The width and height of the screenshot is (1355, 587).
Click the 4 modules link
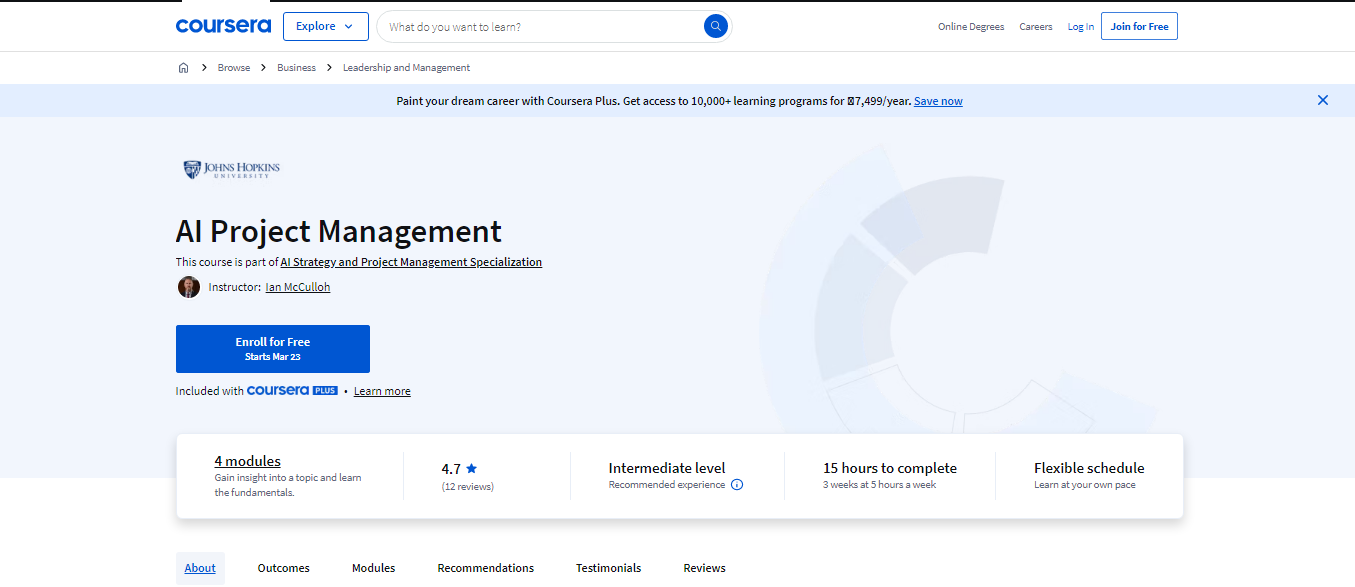coord(247,461)
